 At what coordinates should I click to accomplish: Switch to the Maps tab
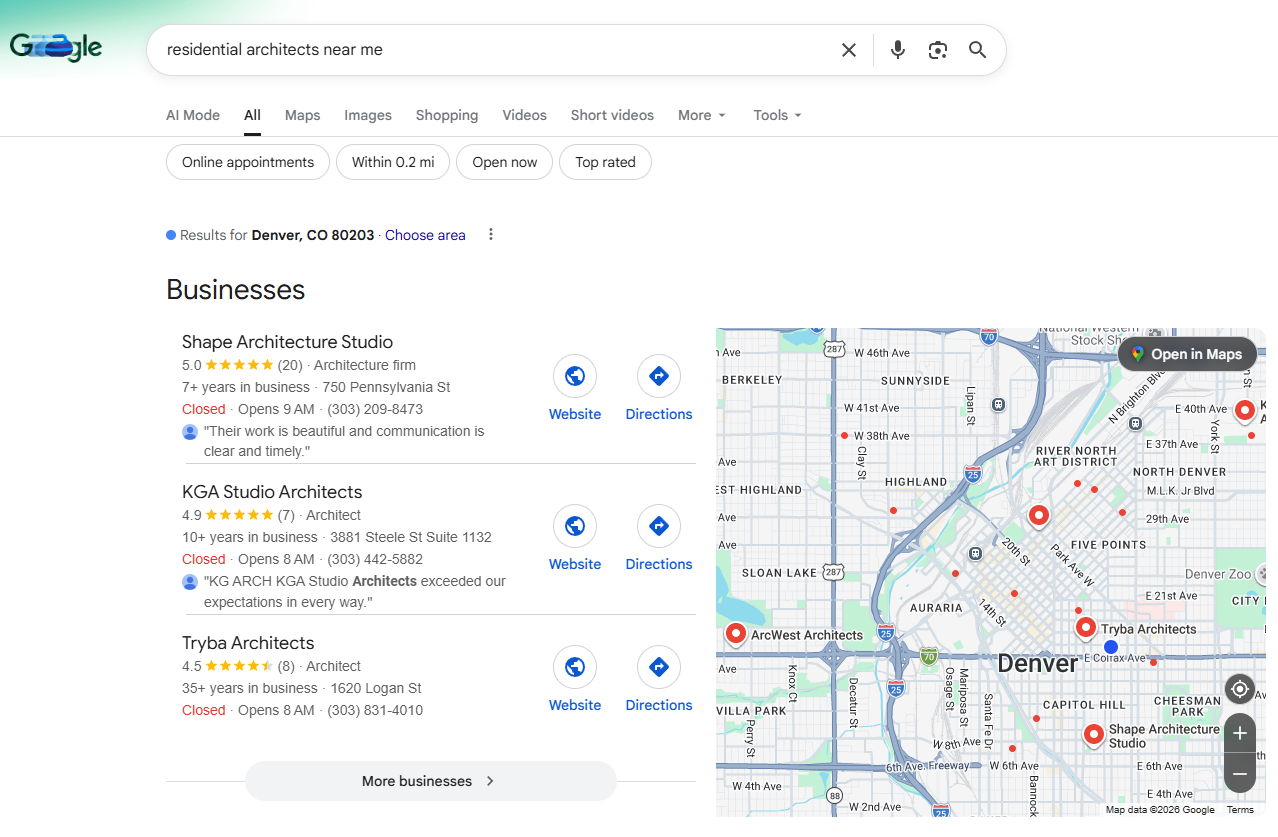click(302, 115)
